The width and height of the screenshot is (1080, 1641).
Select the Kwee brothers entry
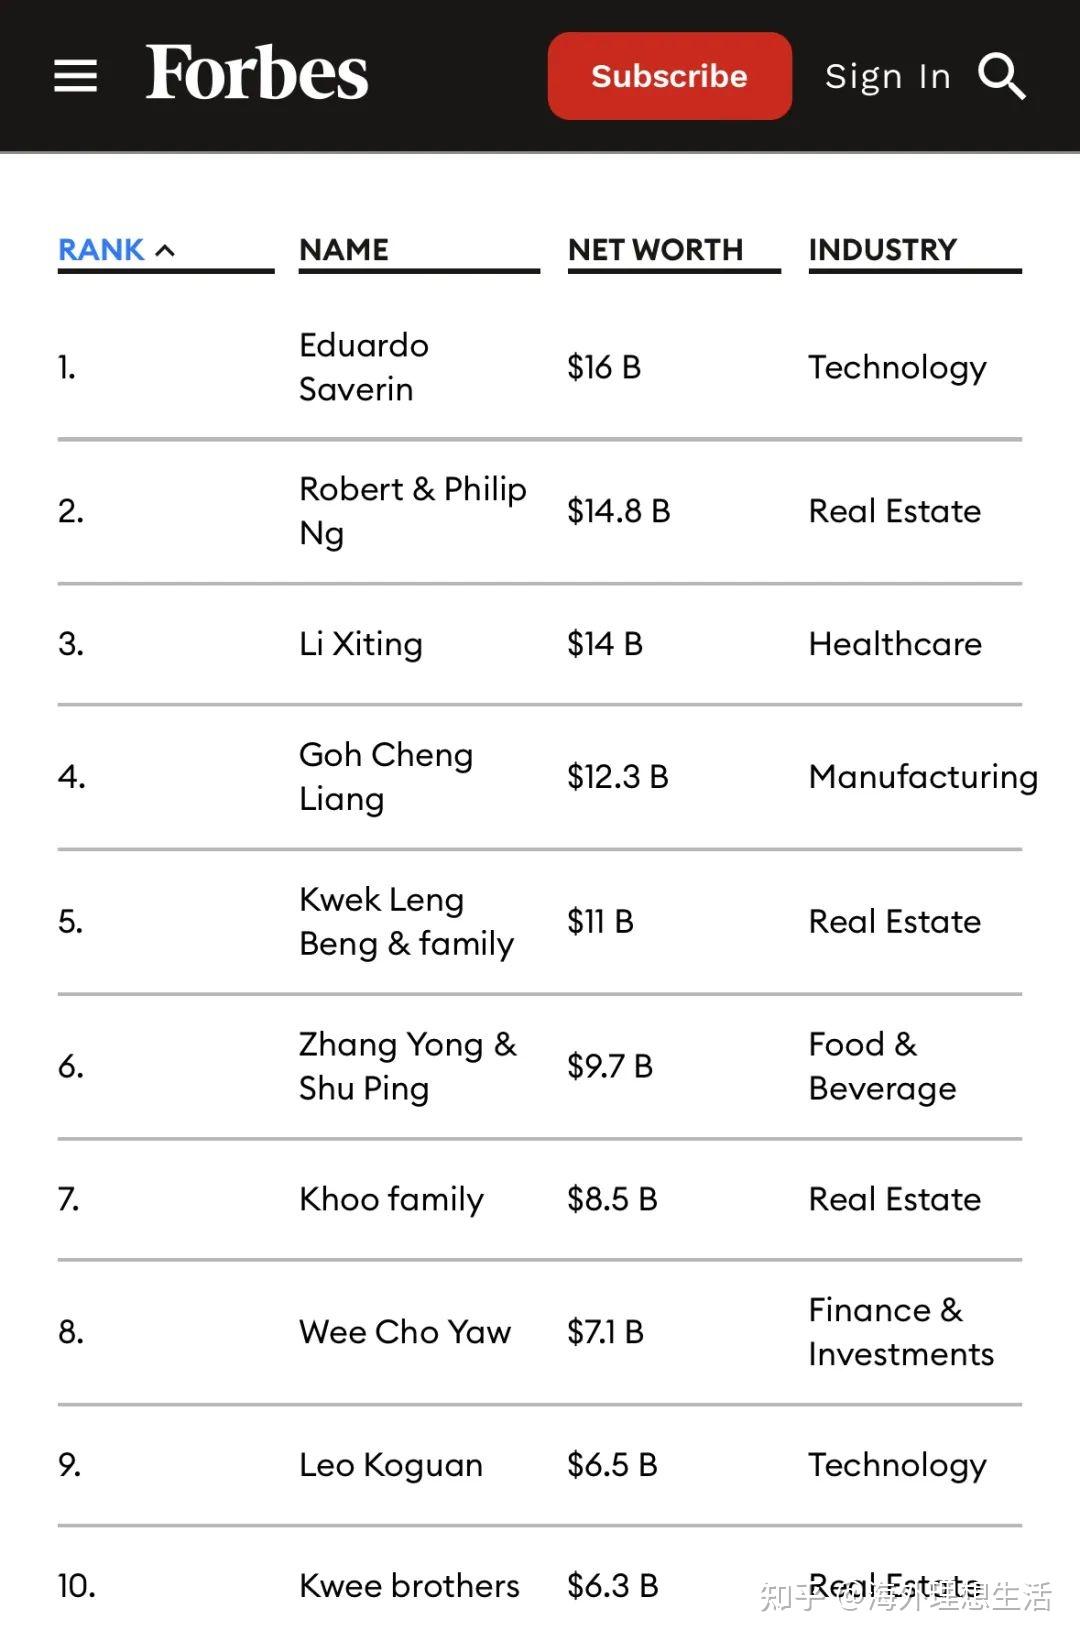(x=409, y=1586)
